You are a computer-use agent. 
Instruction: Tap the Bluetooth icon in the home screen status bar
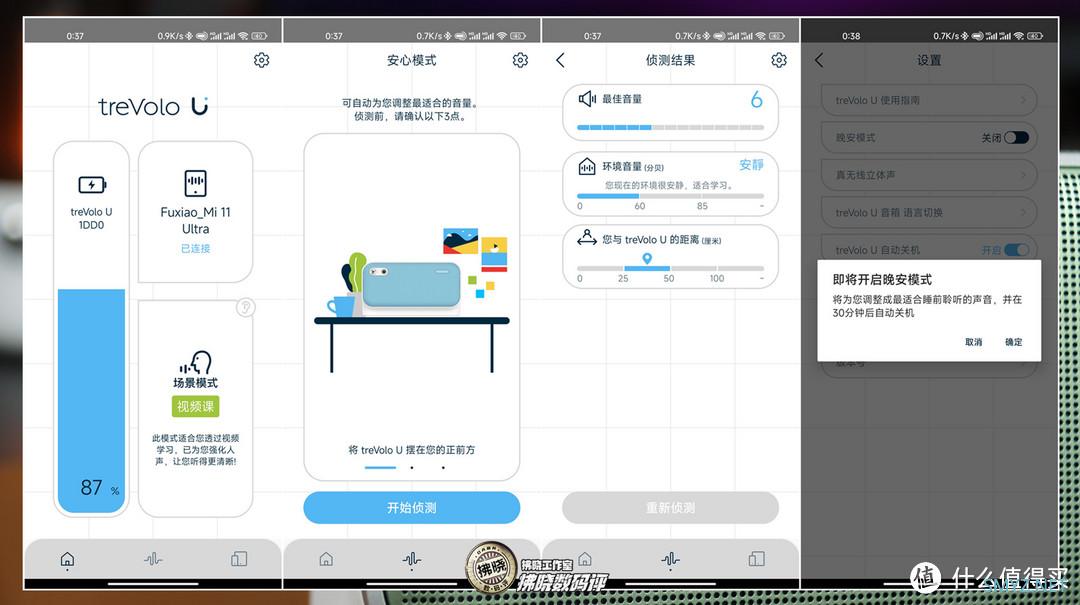[x=189, y=36]
